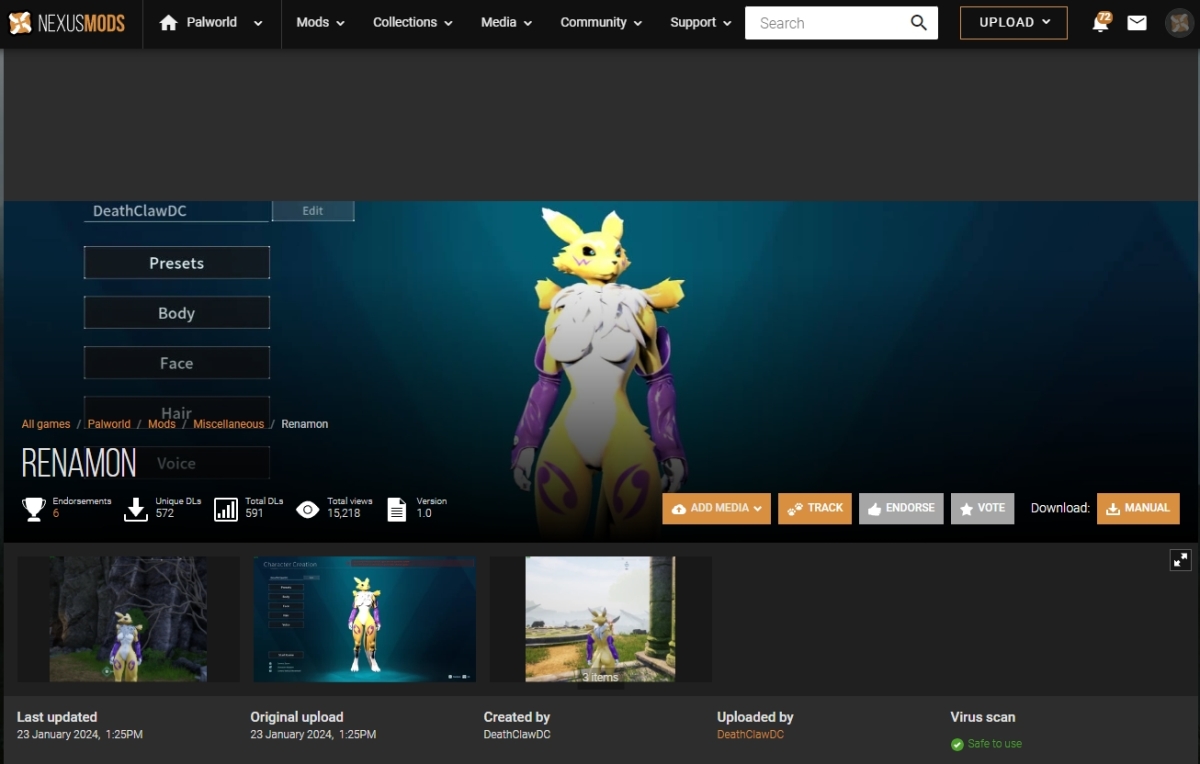Open the Mods menu
Viewport: 1200px width, 764px height.
[320, 22]
